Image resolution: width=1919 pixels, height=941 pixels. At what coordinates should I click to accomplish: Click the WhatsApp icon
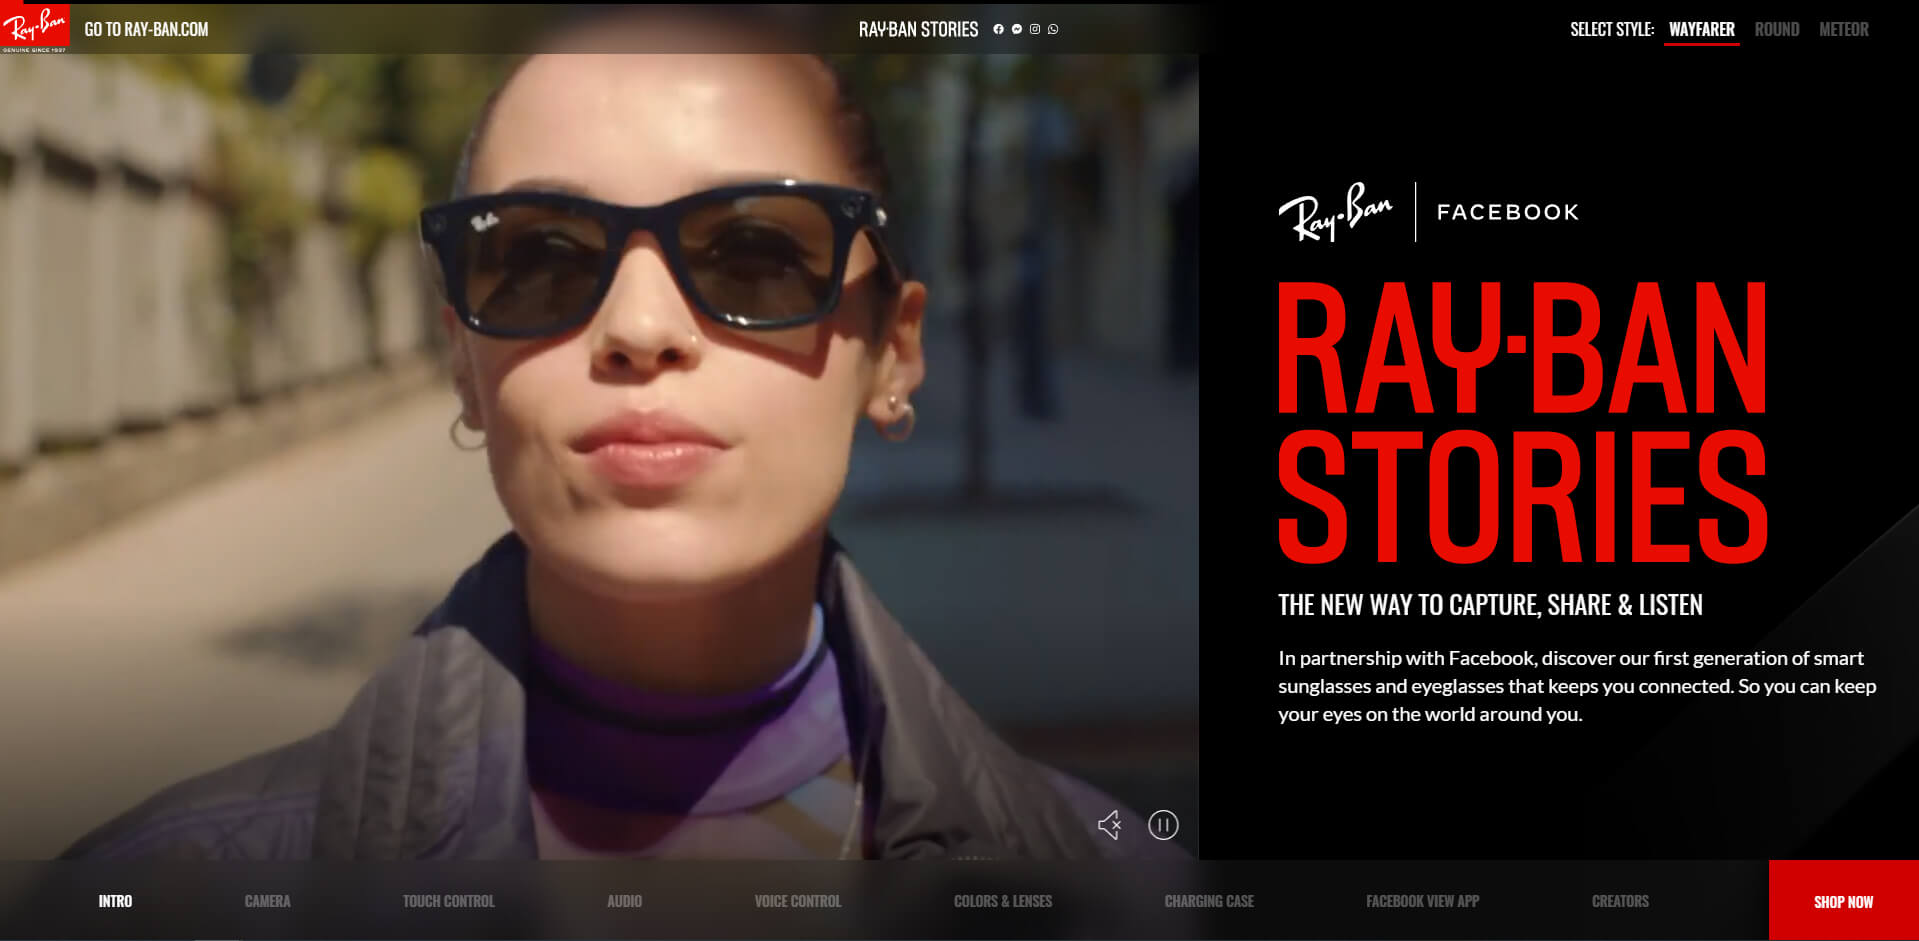[1052, 29]
